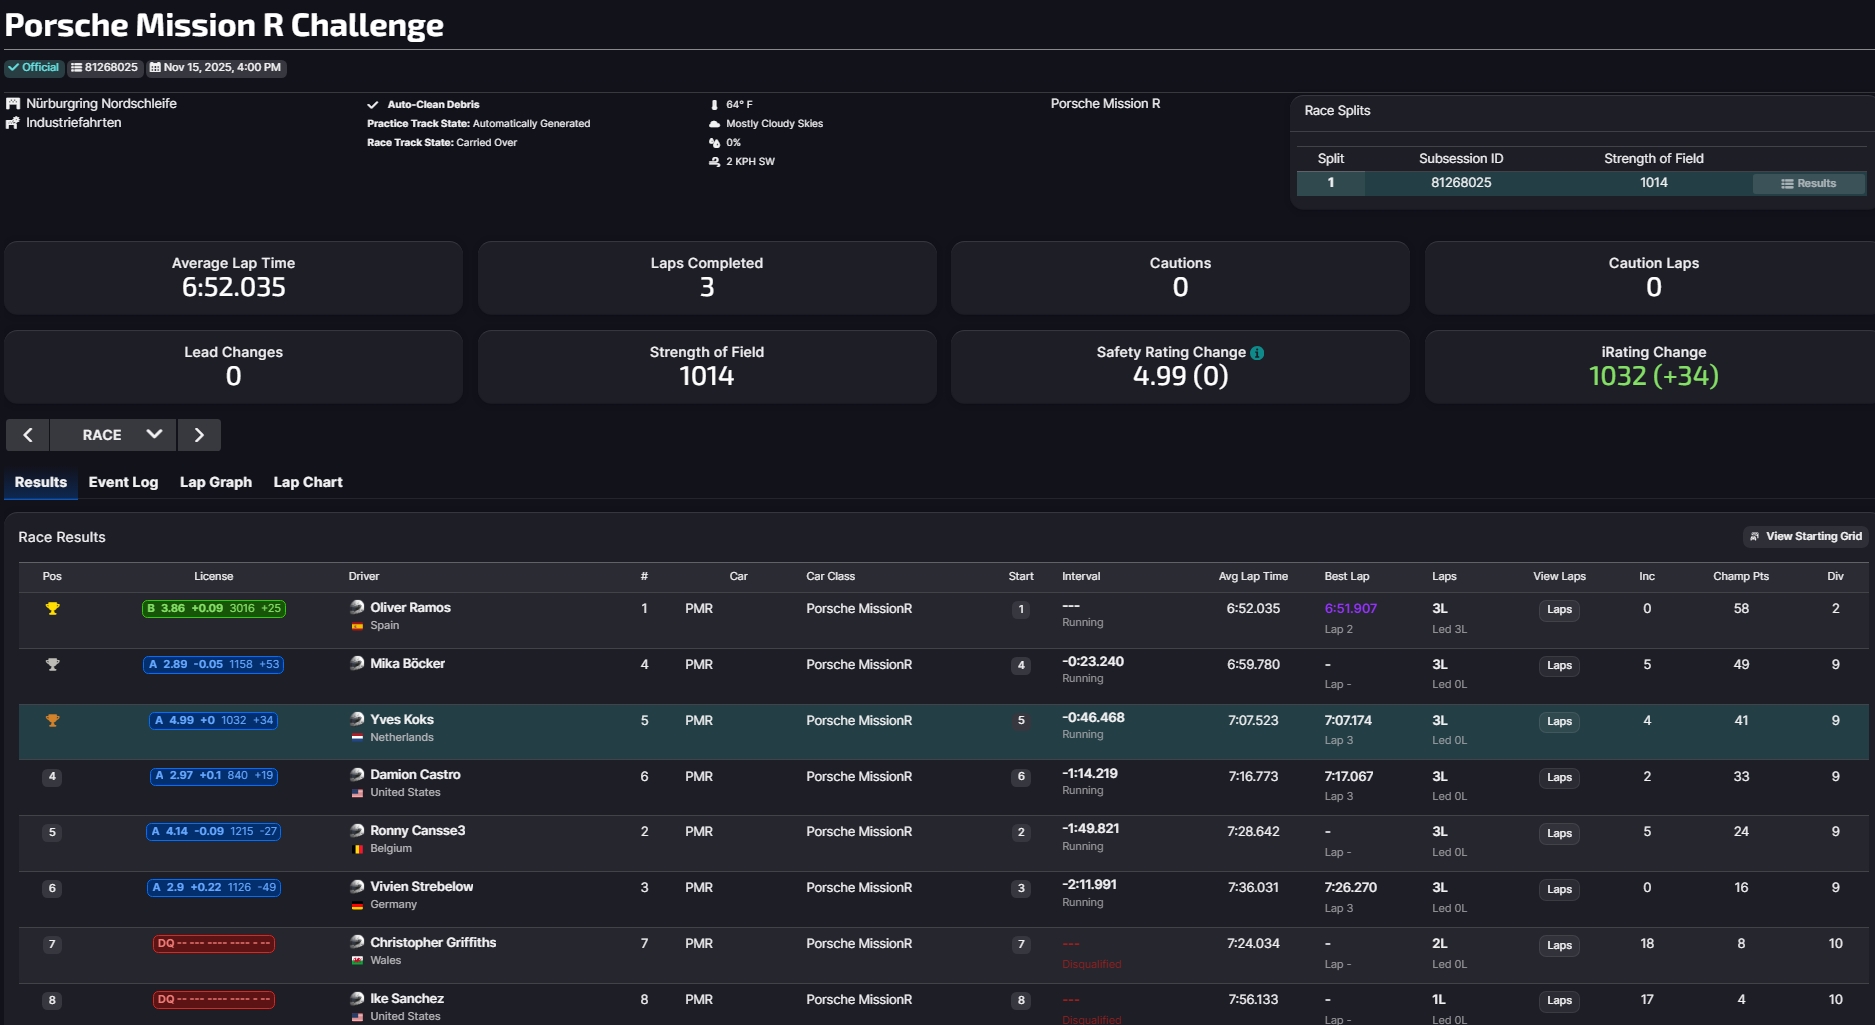1875x1025 pixels.
Task: Click the track icon next to Nürburgring Nordschleife
Action: click(11, 103)
